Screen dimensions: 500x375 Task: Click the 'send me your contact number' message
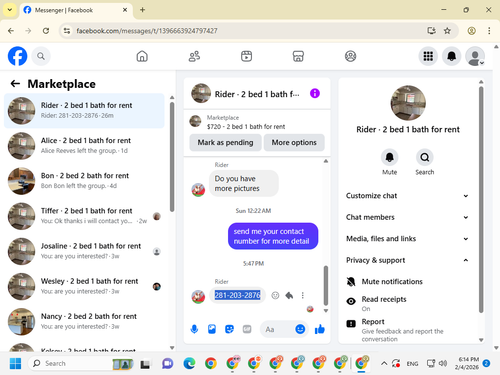tap(273, 236)
